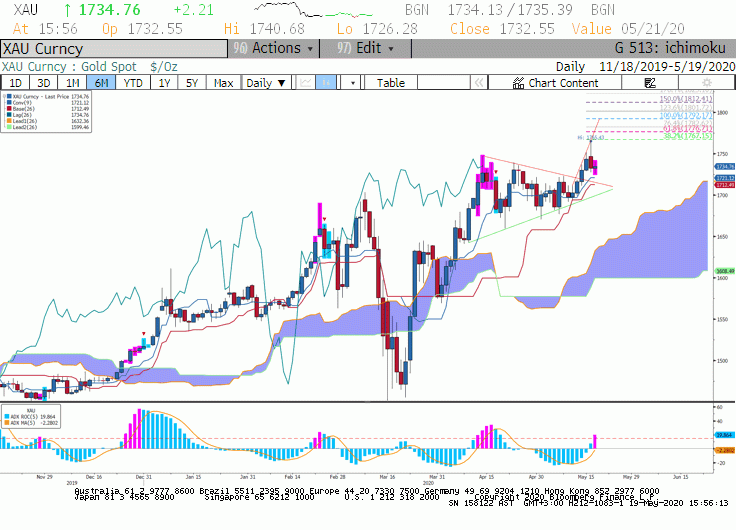Open the Daily periodicity dropdown

(266, 83)
